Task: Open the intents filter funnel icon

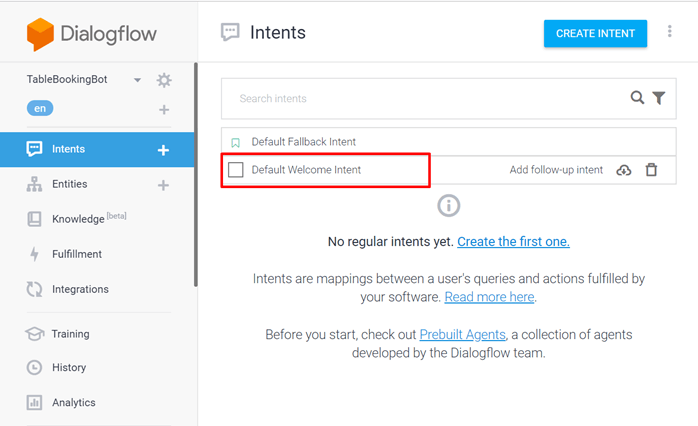Action: (x=659, y=98)
